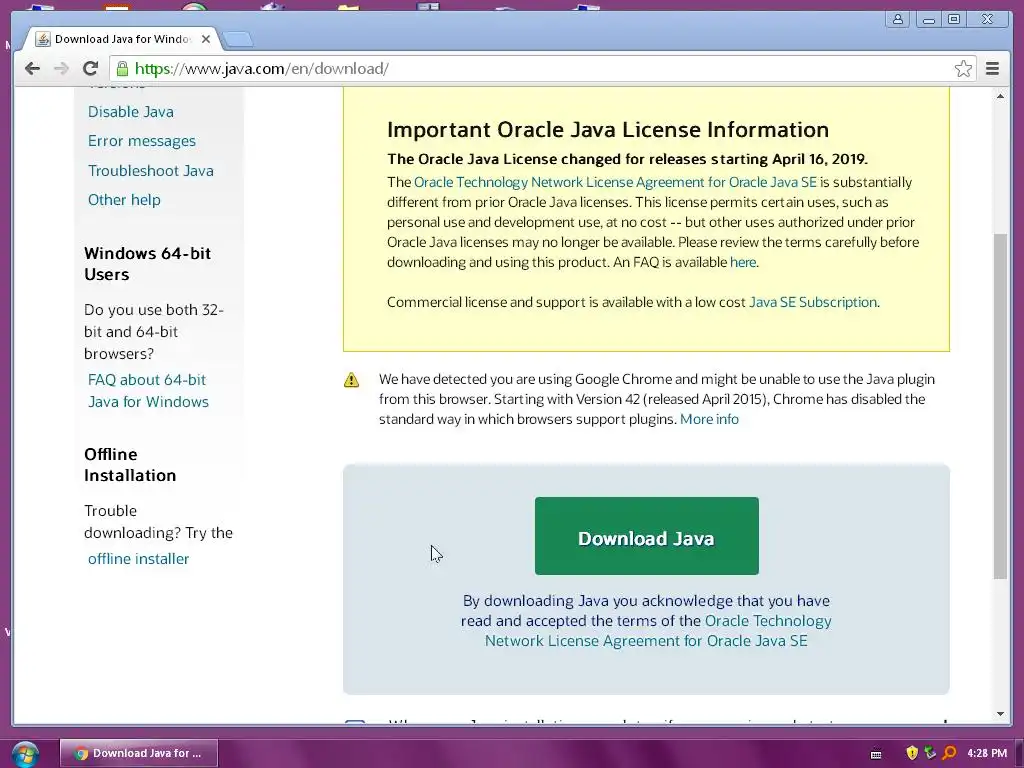Click the browser forward arrow
Screen dimensions: 1024x768
[61, 69]
